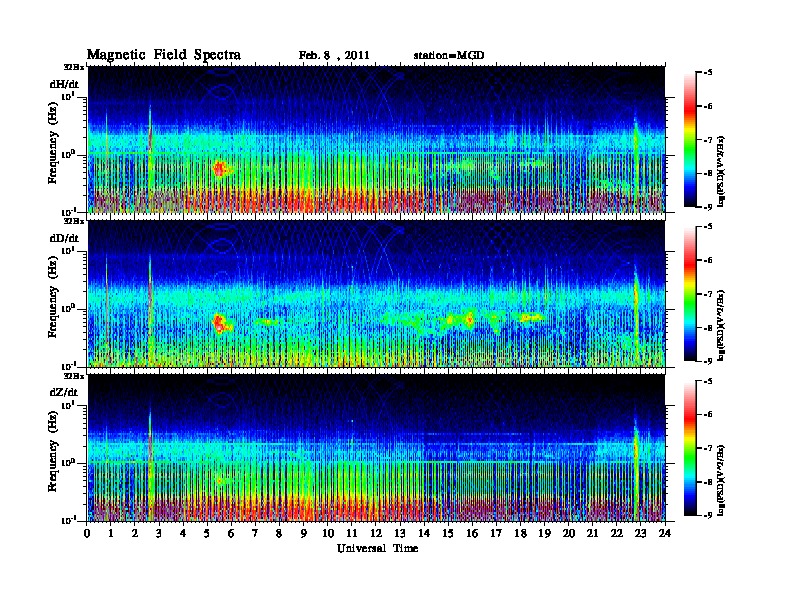The image size is (792, 612).
Task: Click hour "23" on the Universal Time axis
Action: click(x=641, y=533)
